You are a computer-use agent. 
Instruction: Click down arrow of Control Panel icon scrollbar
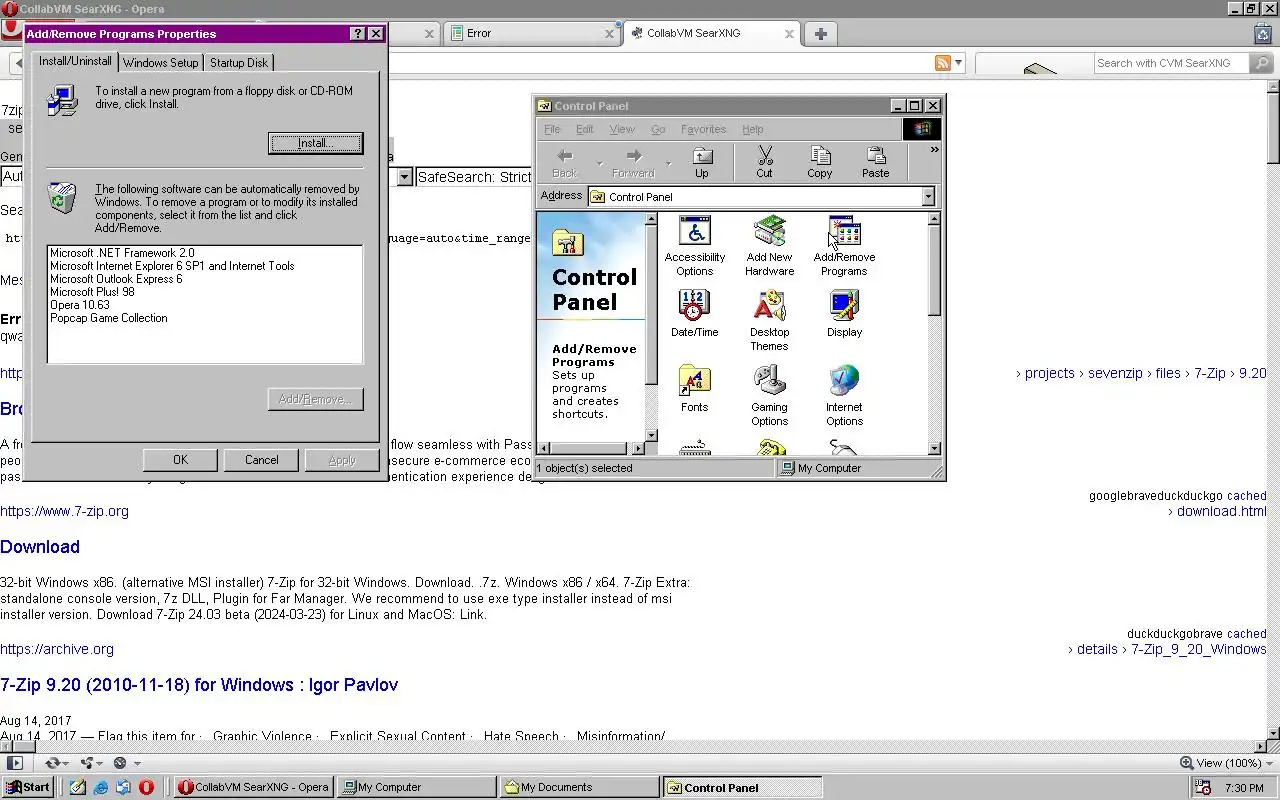click(x=934, y=449)
